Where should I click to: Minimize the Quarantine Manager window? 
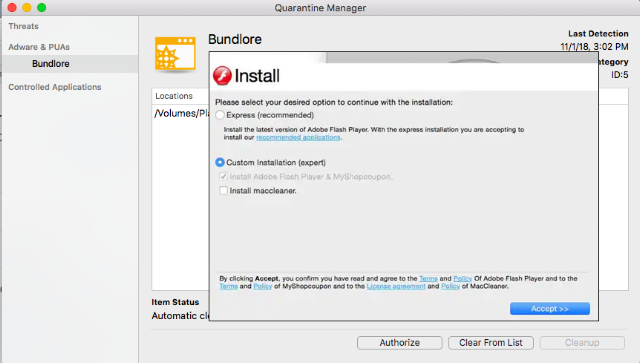(x=27, y=7)
